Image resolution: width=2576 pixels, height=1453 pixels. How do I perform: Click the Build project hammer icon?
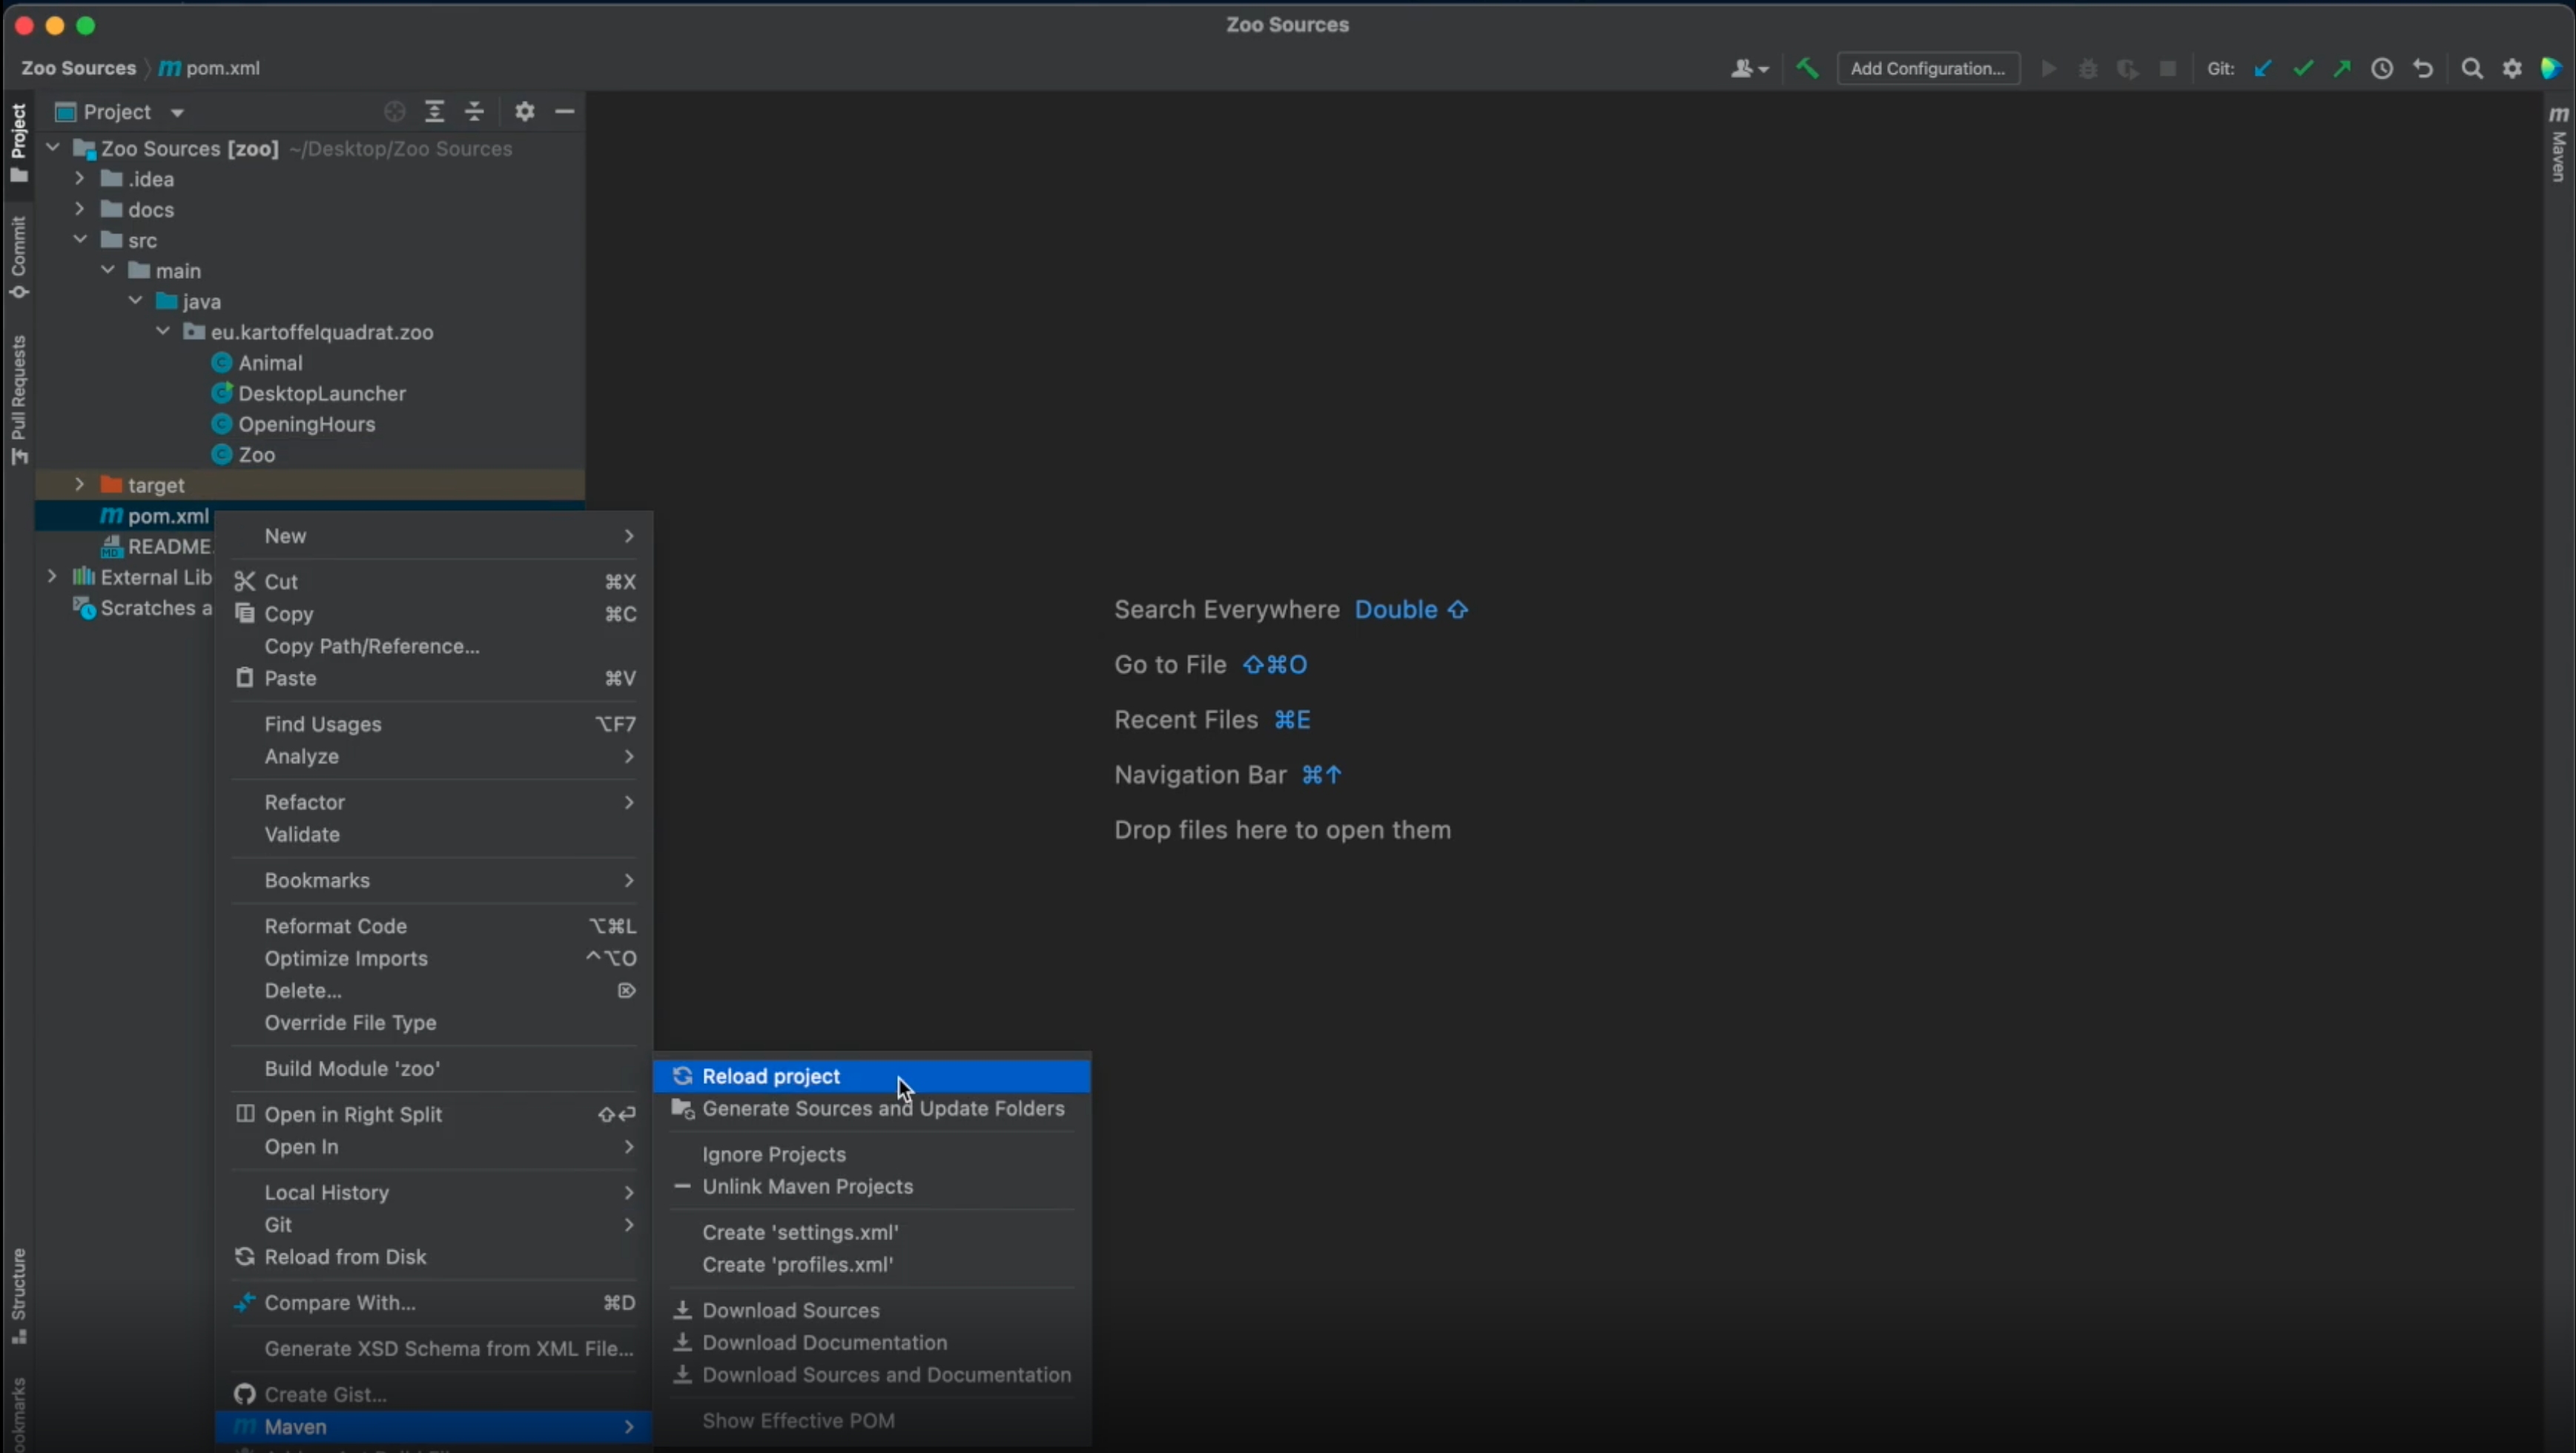(x=1807, y=68)
